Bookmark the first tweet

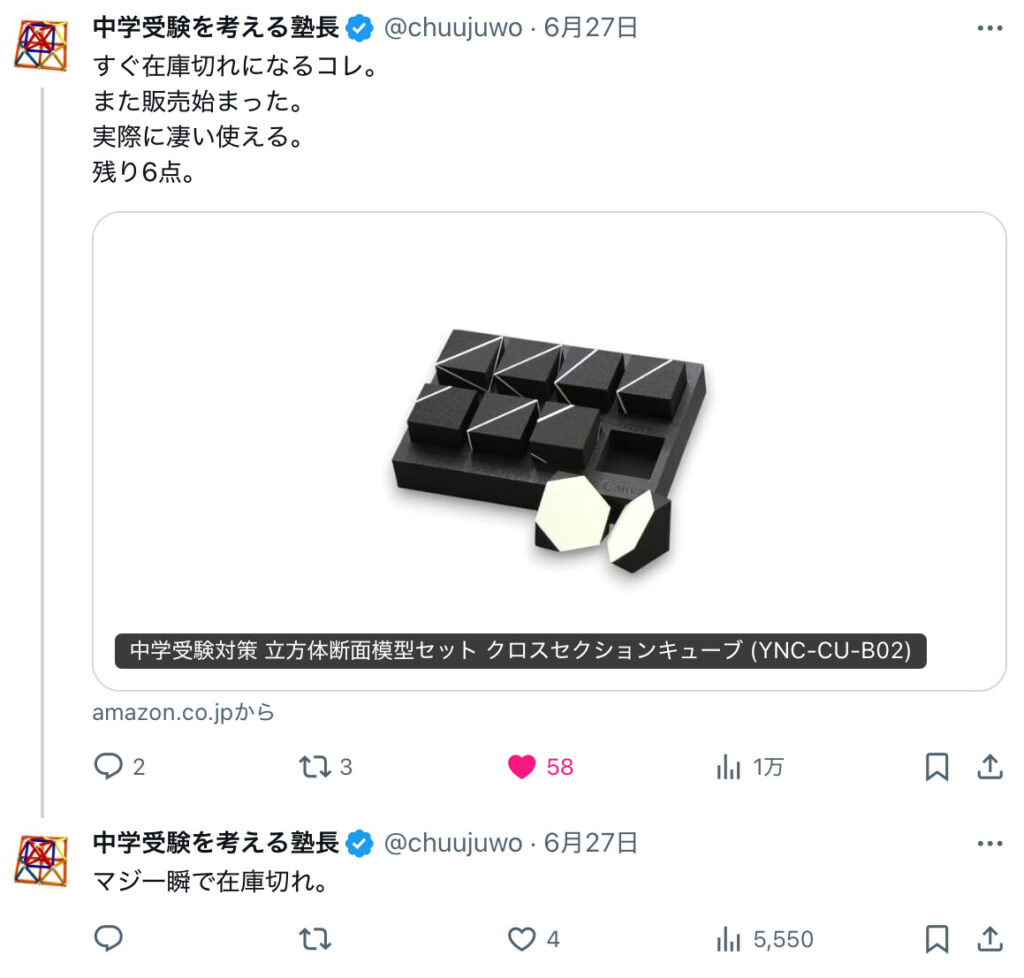pyautogui.click(x=937, y=766)
